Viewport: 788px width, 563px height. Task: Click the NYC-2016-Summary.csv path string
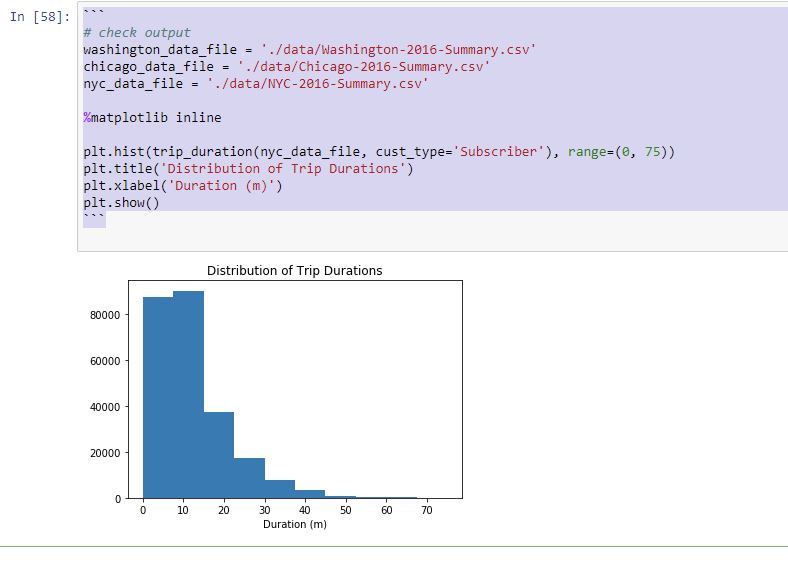coord(318,83)
